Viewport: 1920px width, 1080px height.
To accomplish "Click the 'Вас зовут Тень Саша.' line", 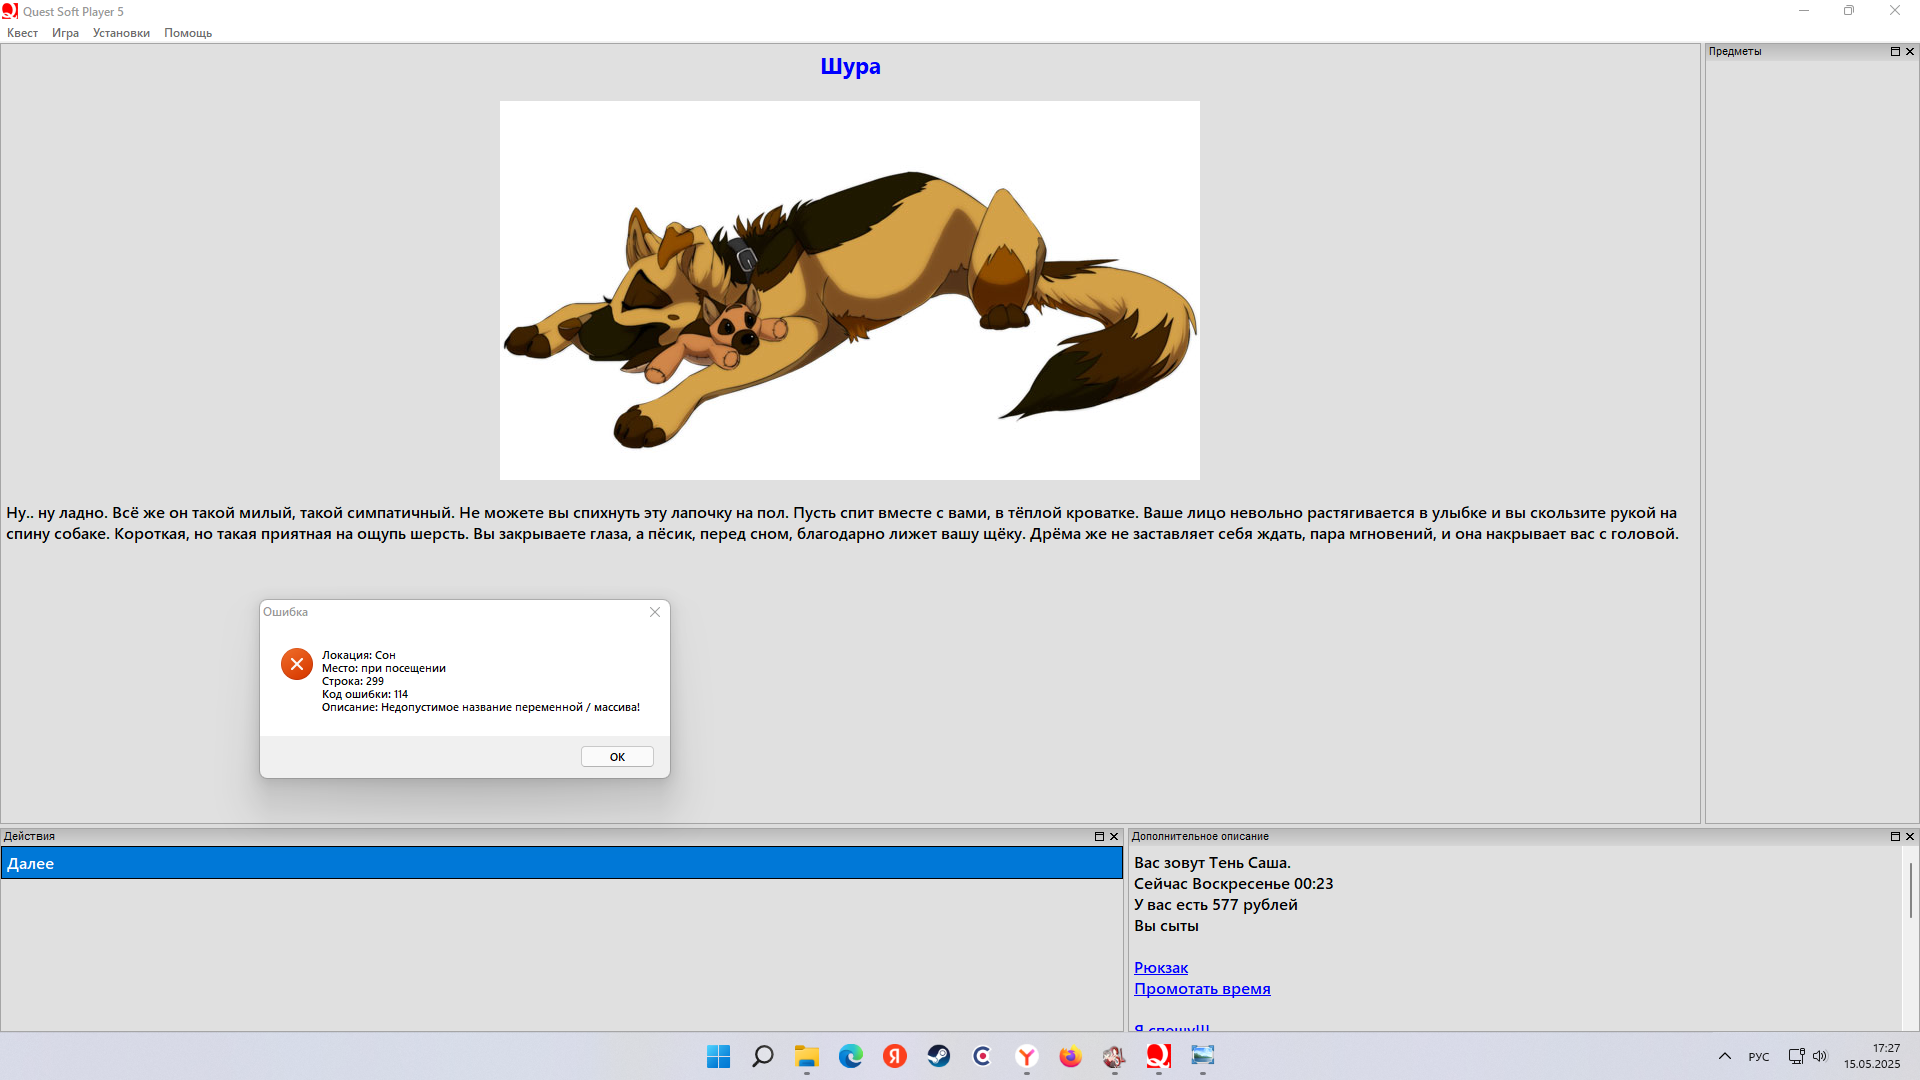I will pyautogui.click(x=1212, y=863).
